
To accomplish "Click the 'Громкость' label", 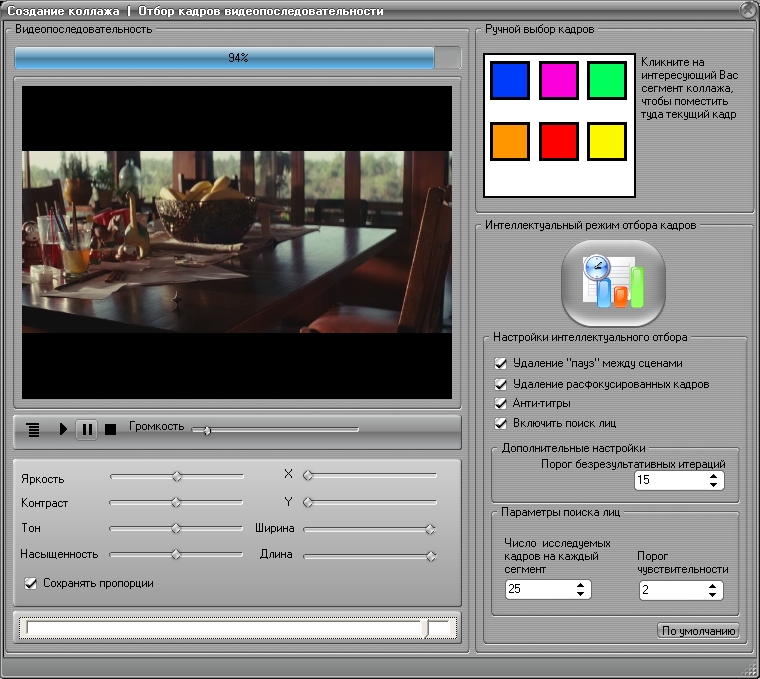I will click(x=157, y=426).
